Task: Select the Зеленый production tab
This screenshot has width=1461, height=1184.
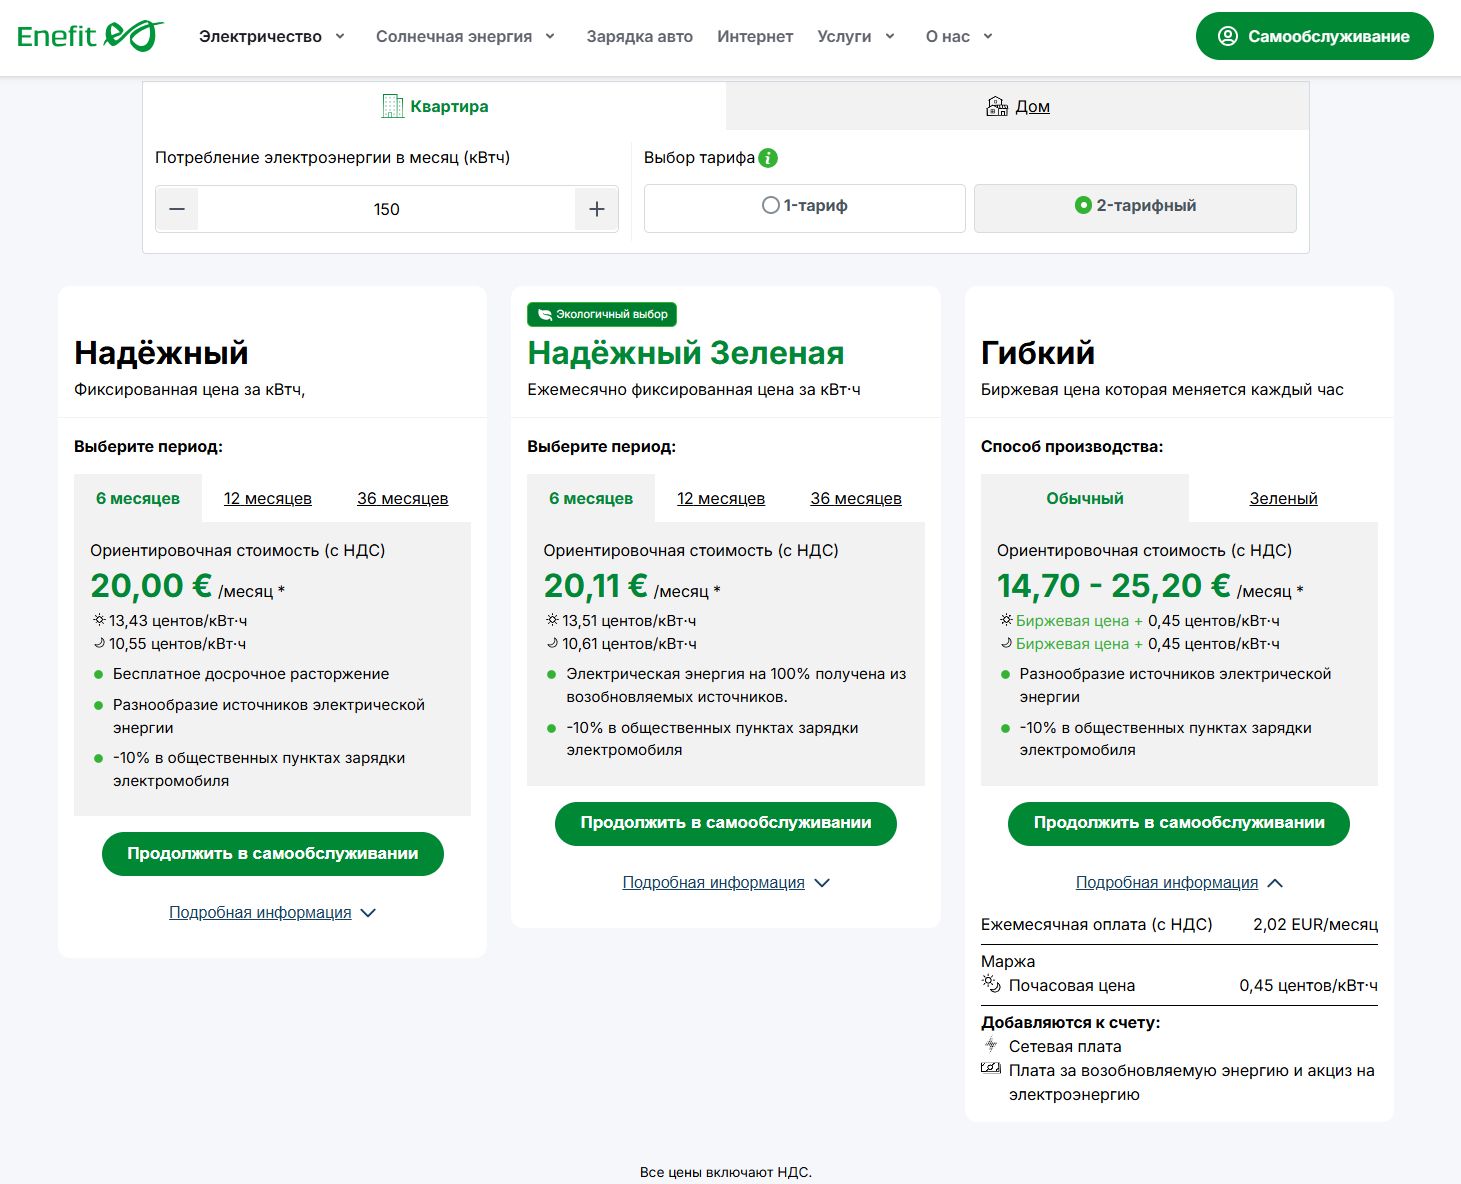Action: (x=1283, y=498)
